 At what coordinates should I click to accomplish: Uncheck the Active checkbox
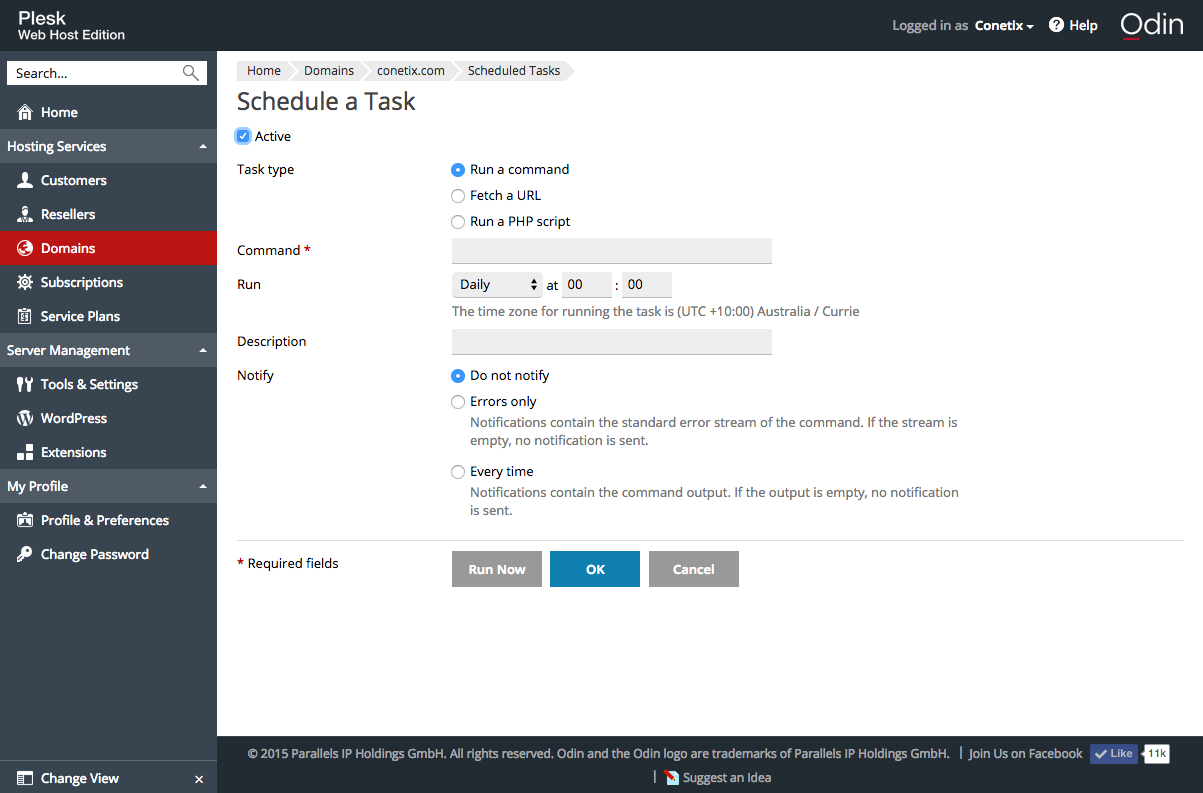click(x=243, y=136)
